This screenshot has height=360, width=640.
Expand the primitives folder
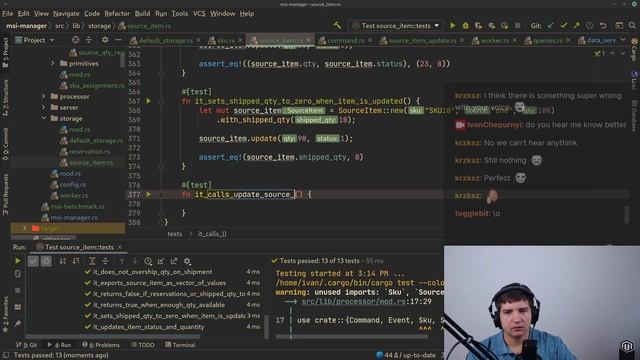(x=53, y=63)
